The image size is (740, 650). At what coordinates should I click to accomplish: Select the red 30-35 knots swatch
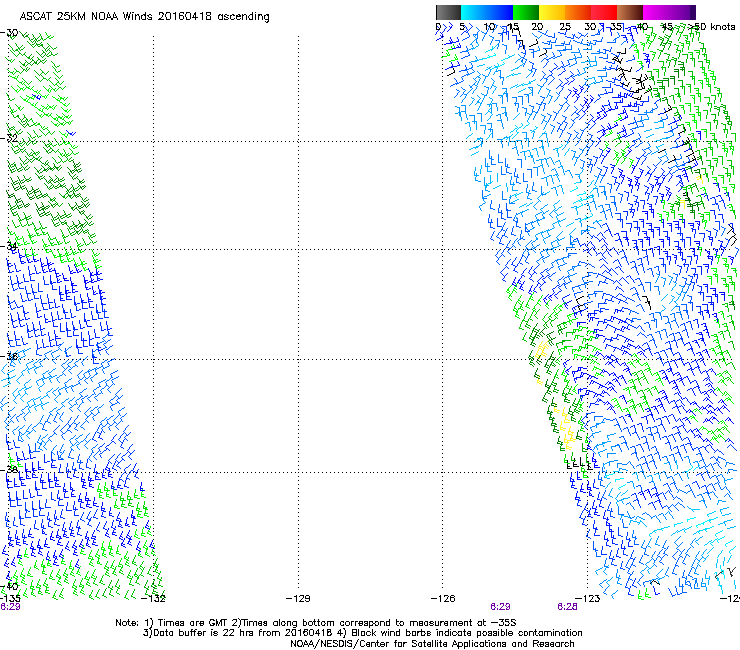604,12
